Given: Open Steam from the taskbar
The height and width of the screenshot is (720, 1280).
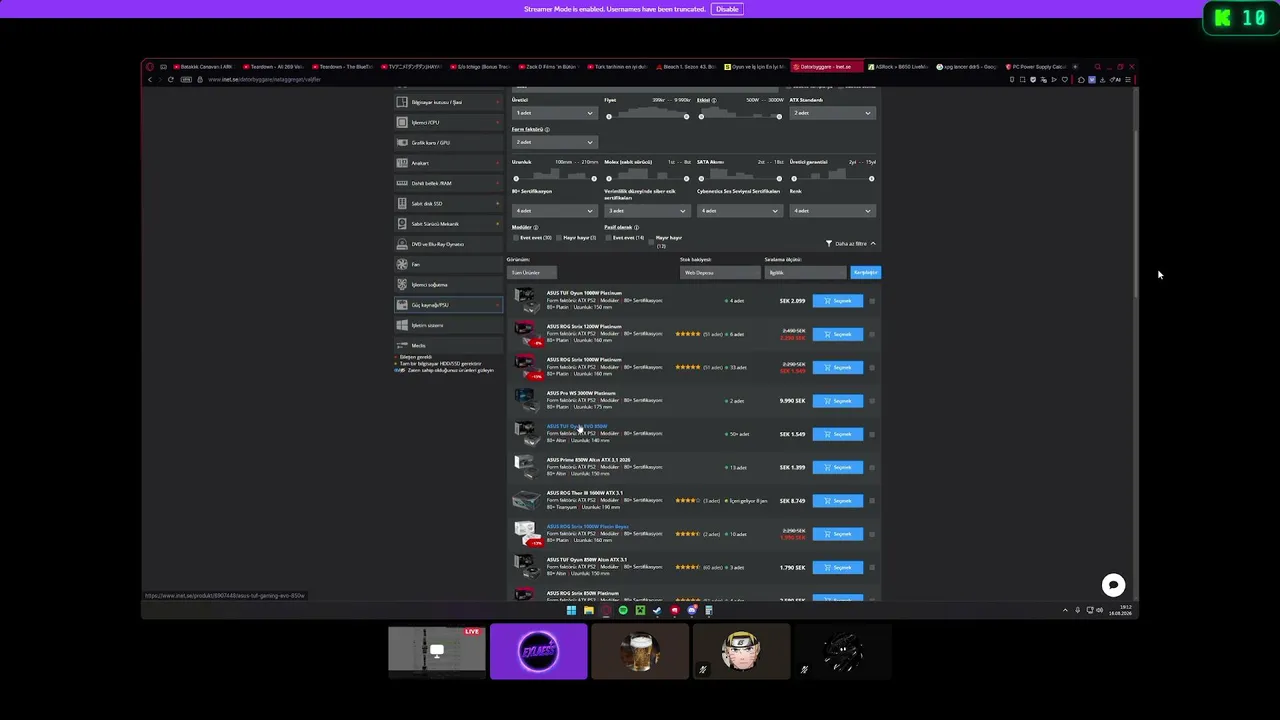Looking at the screenshot, I should (657, 610).
